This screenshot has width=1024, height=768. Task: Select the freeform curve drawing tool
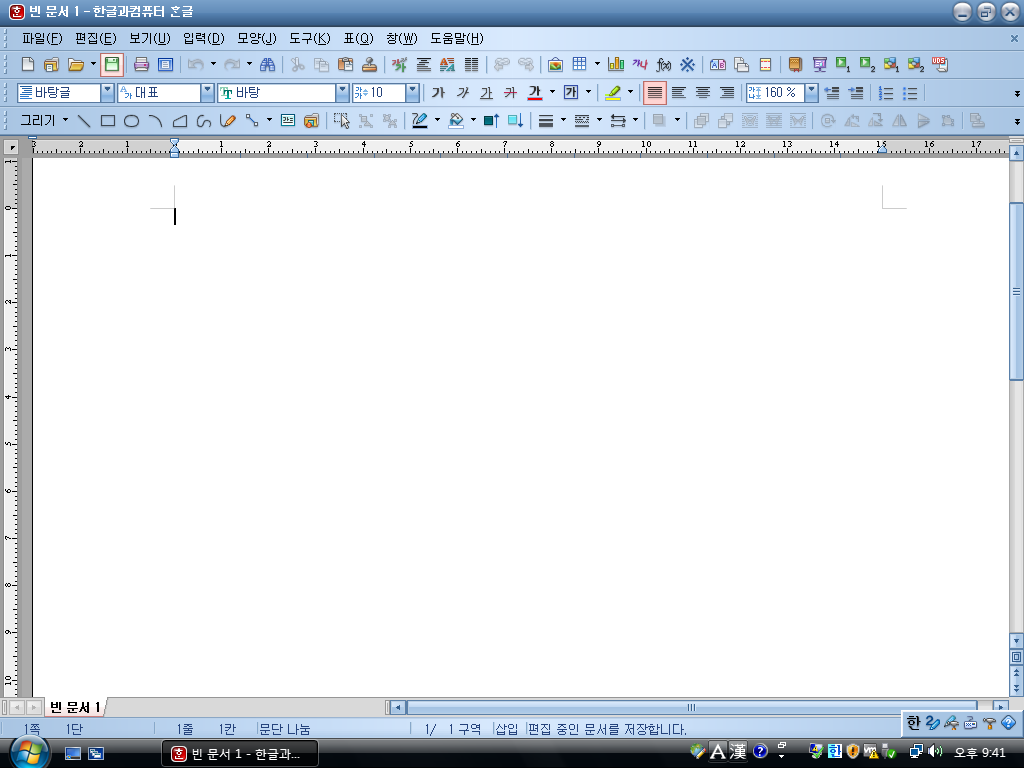204,120
